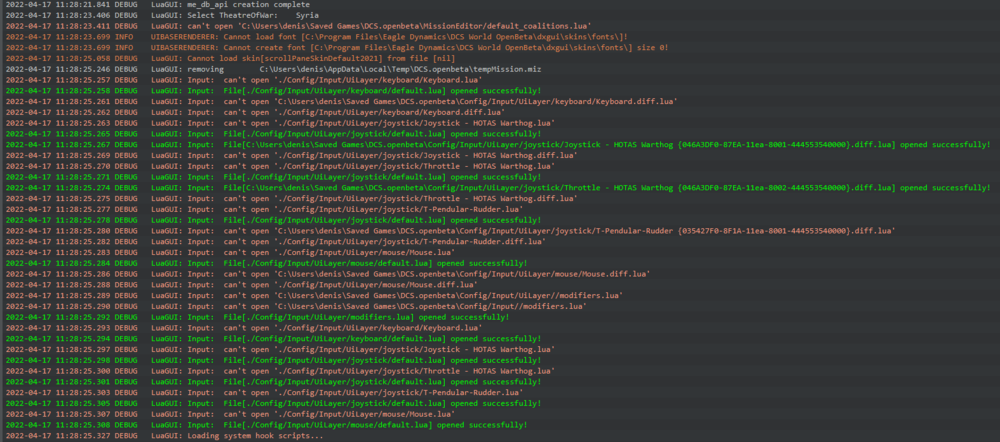Click the 11:28:25.286 Saved Games Mouse.diff.lua line
The height and width of the screenshot is (442, 1000).
328,274
